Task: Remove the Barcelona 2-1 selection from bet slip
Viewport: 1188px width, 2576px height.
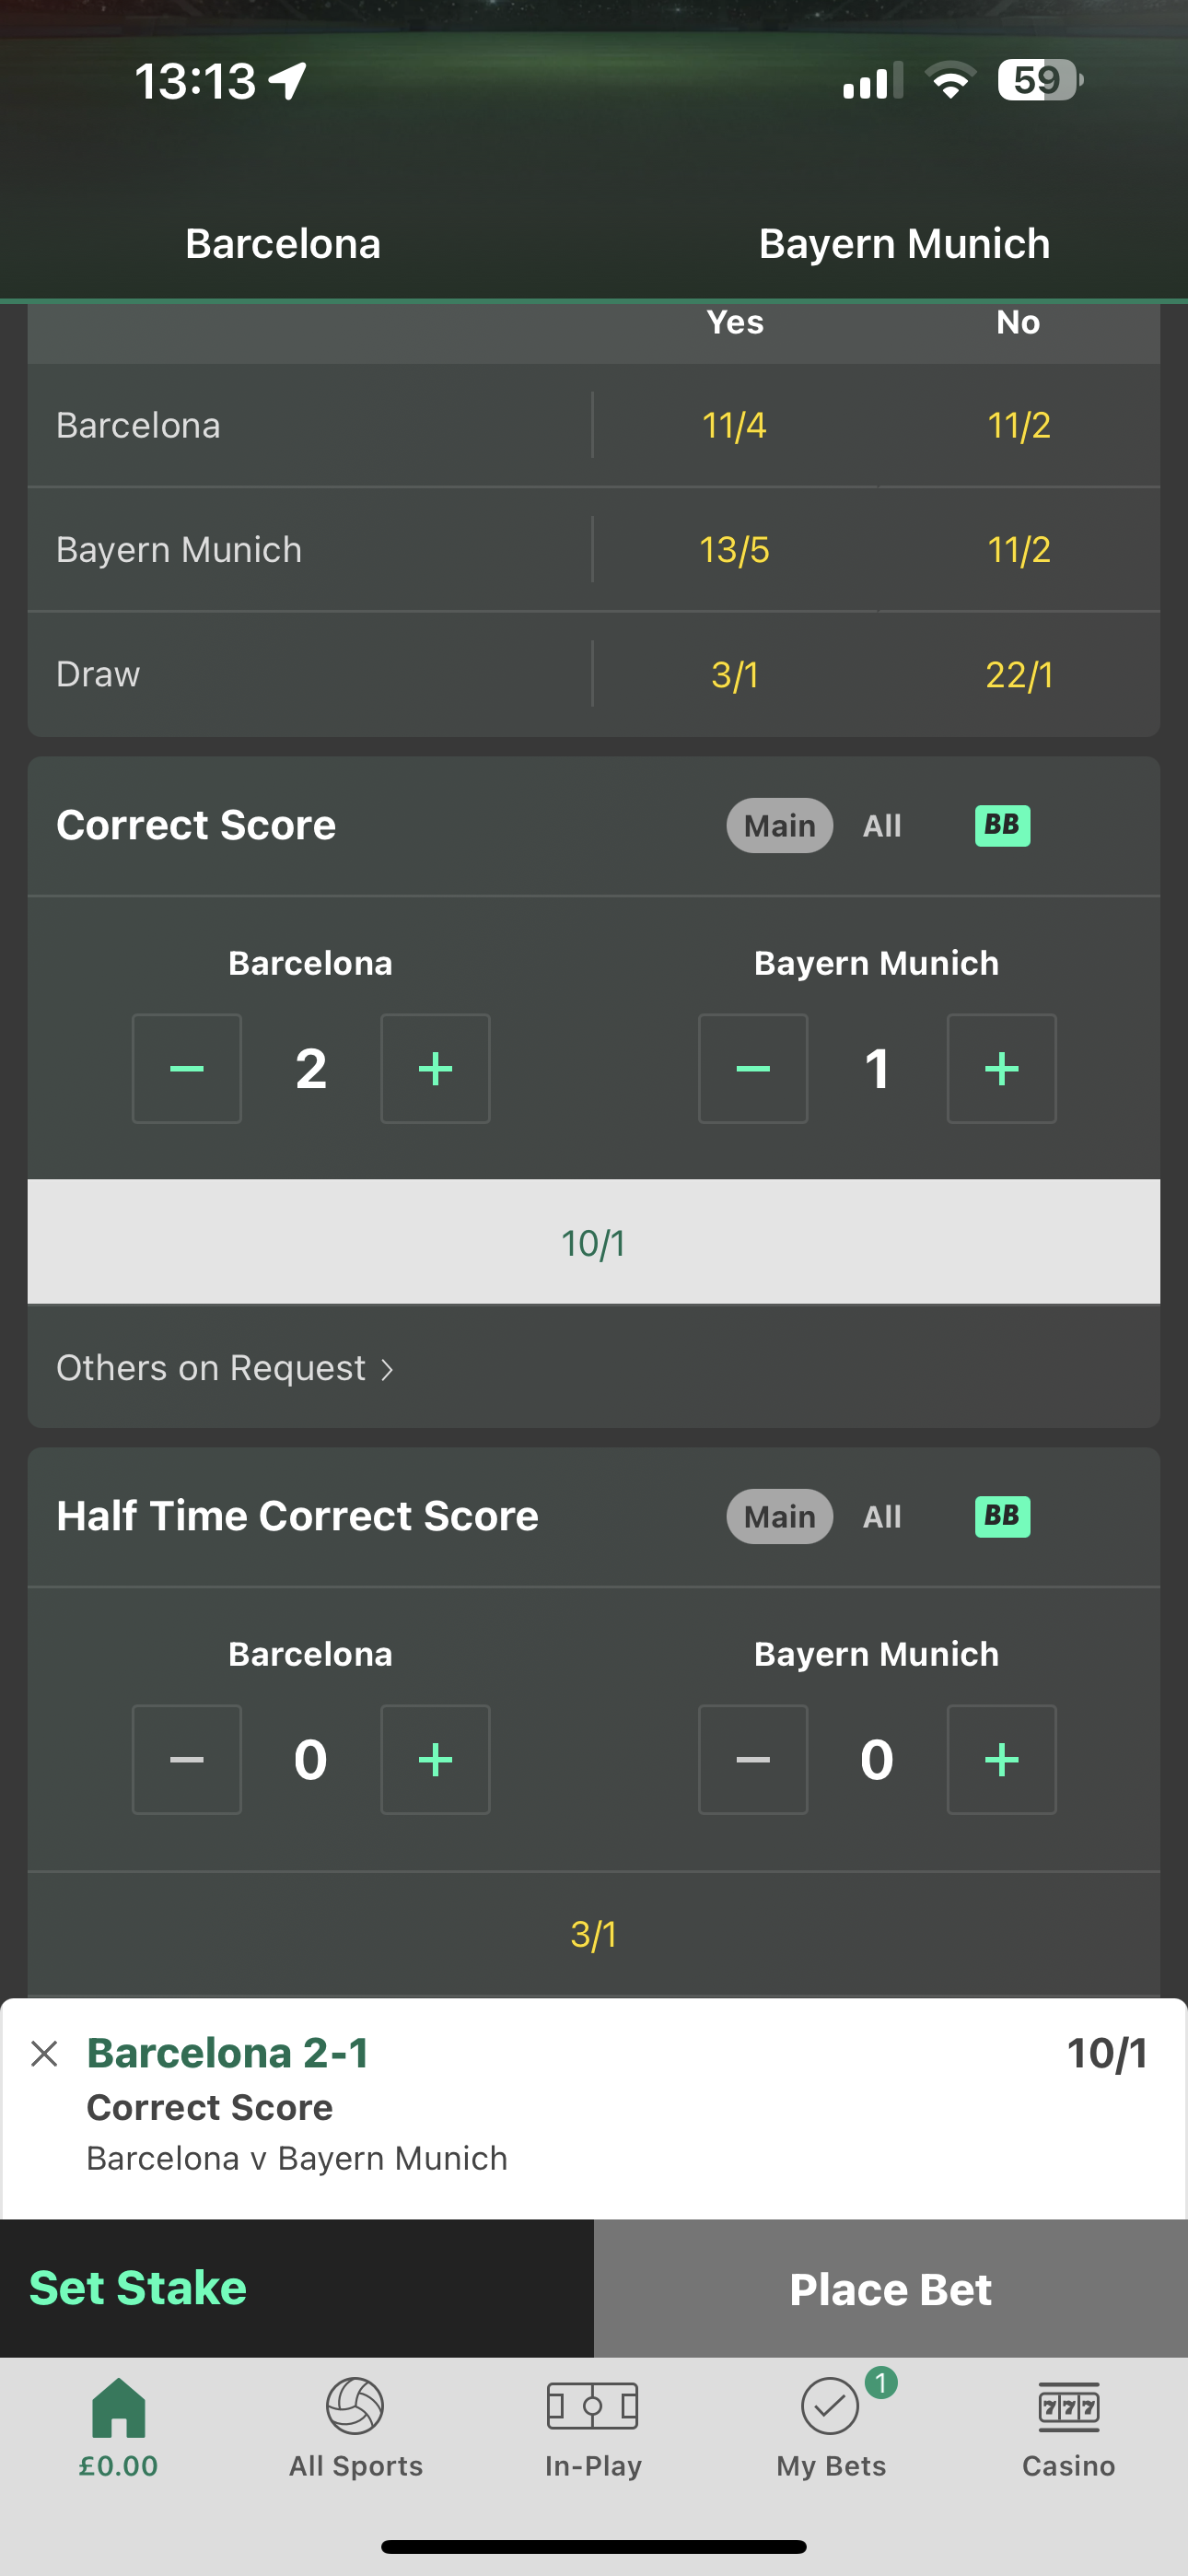Action: click(45, 2053)
